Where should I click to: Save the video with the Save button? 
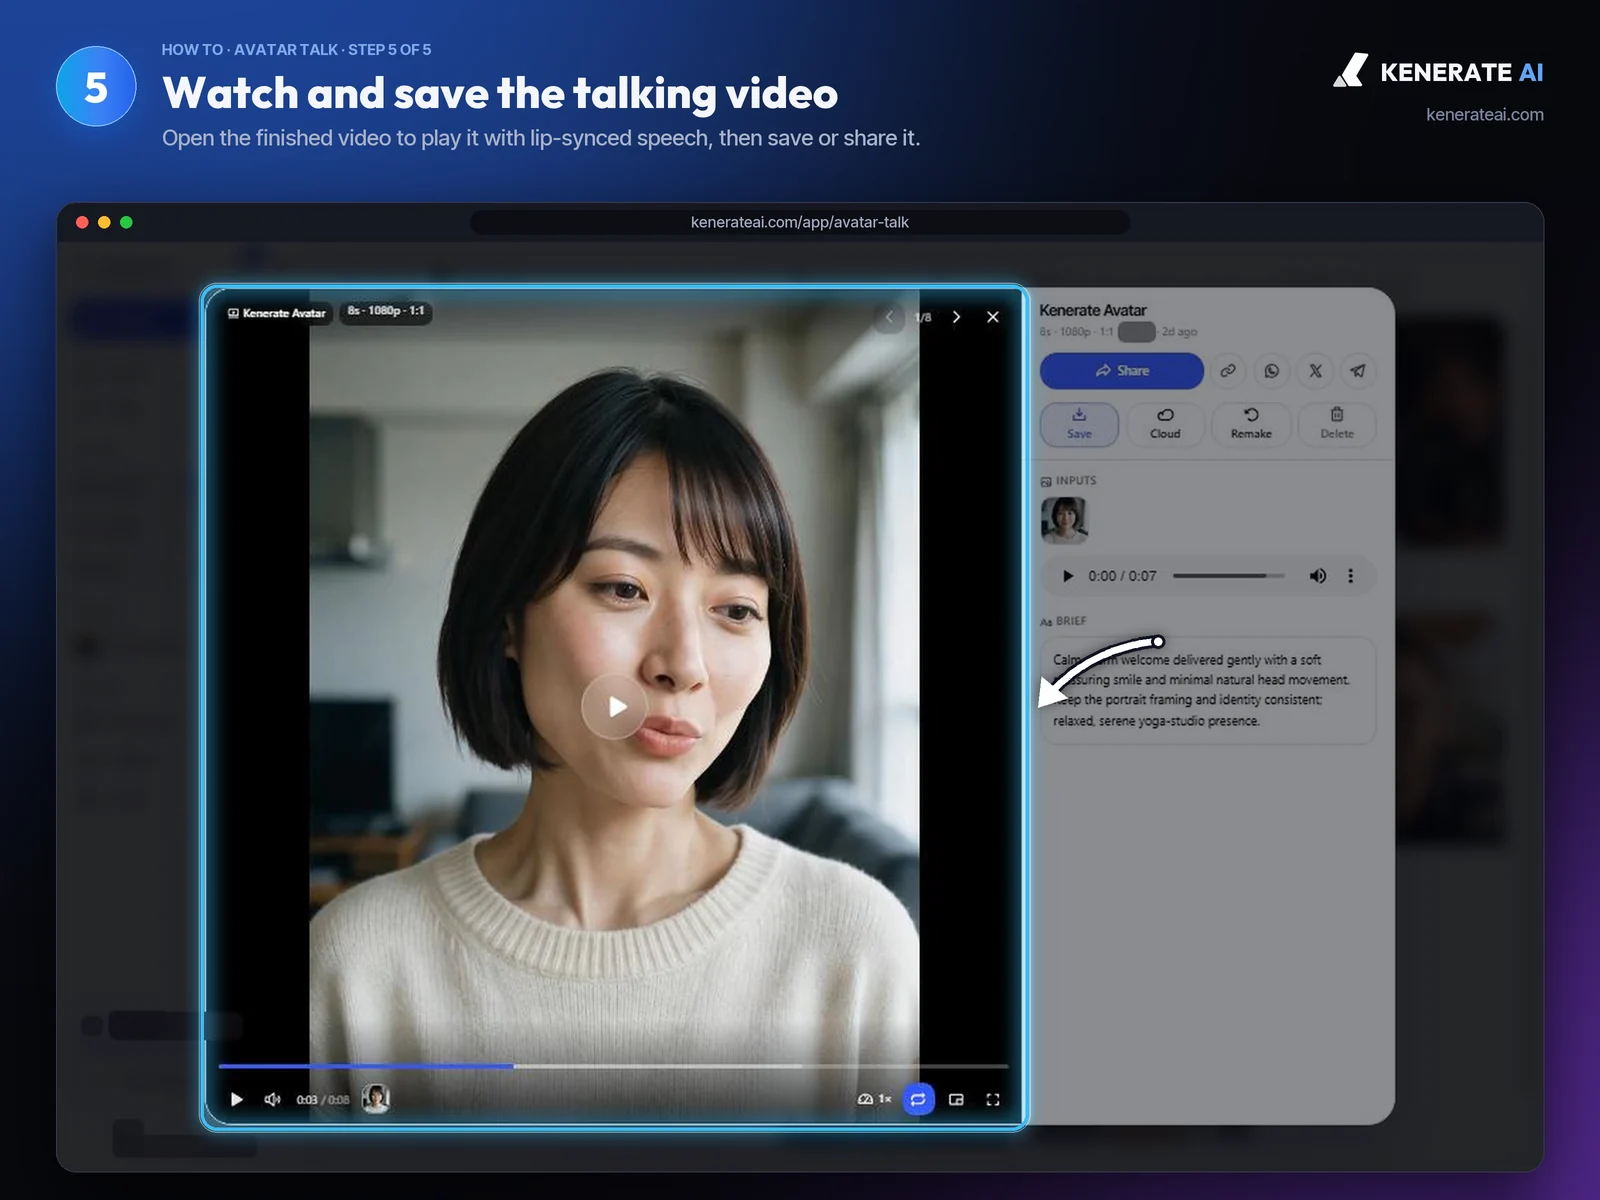1079,424
